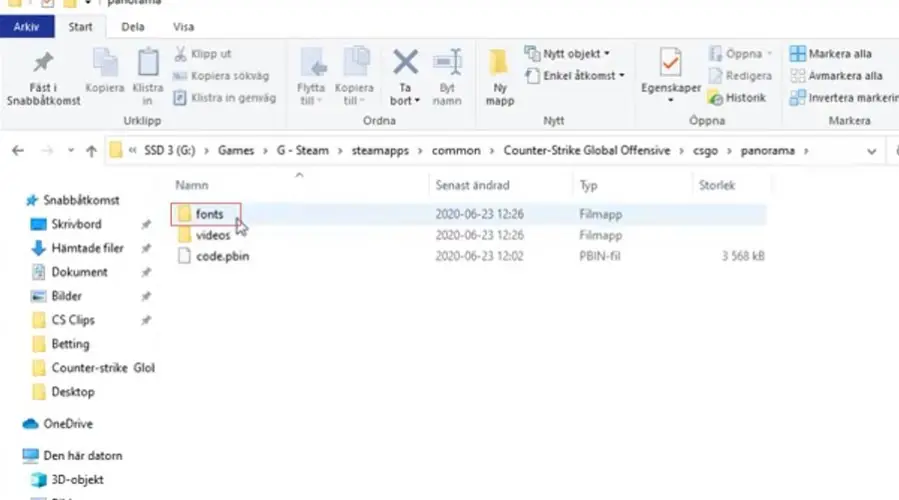This screenshot has height=500, width=899.
Task: Open the Dela ribbon tab
Action: (133, 27)
